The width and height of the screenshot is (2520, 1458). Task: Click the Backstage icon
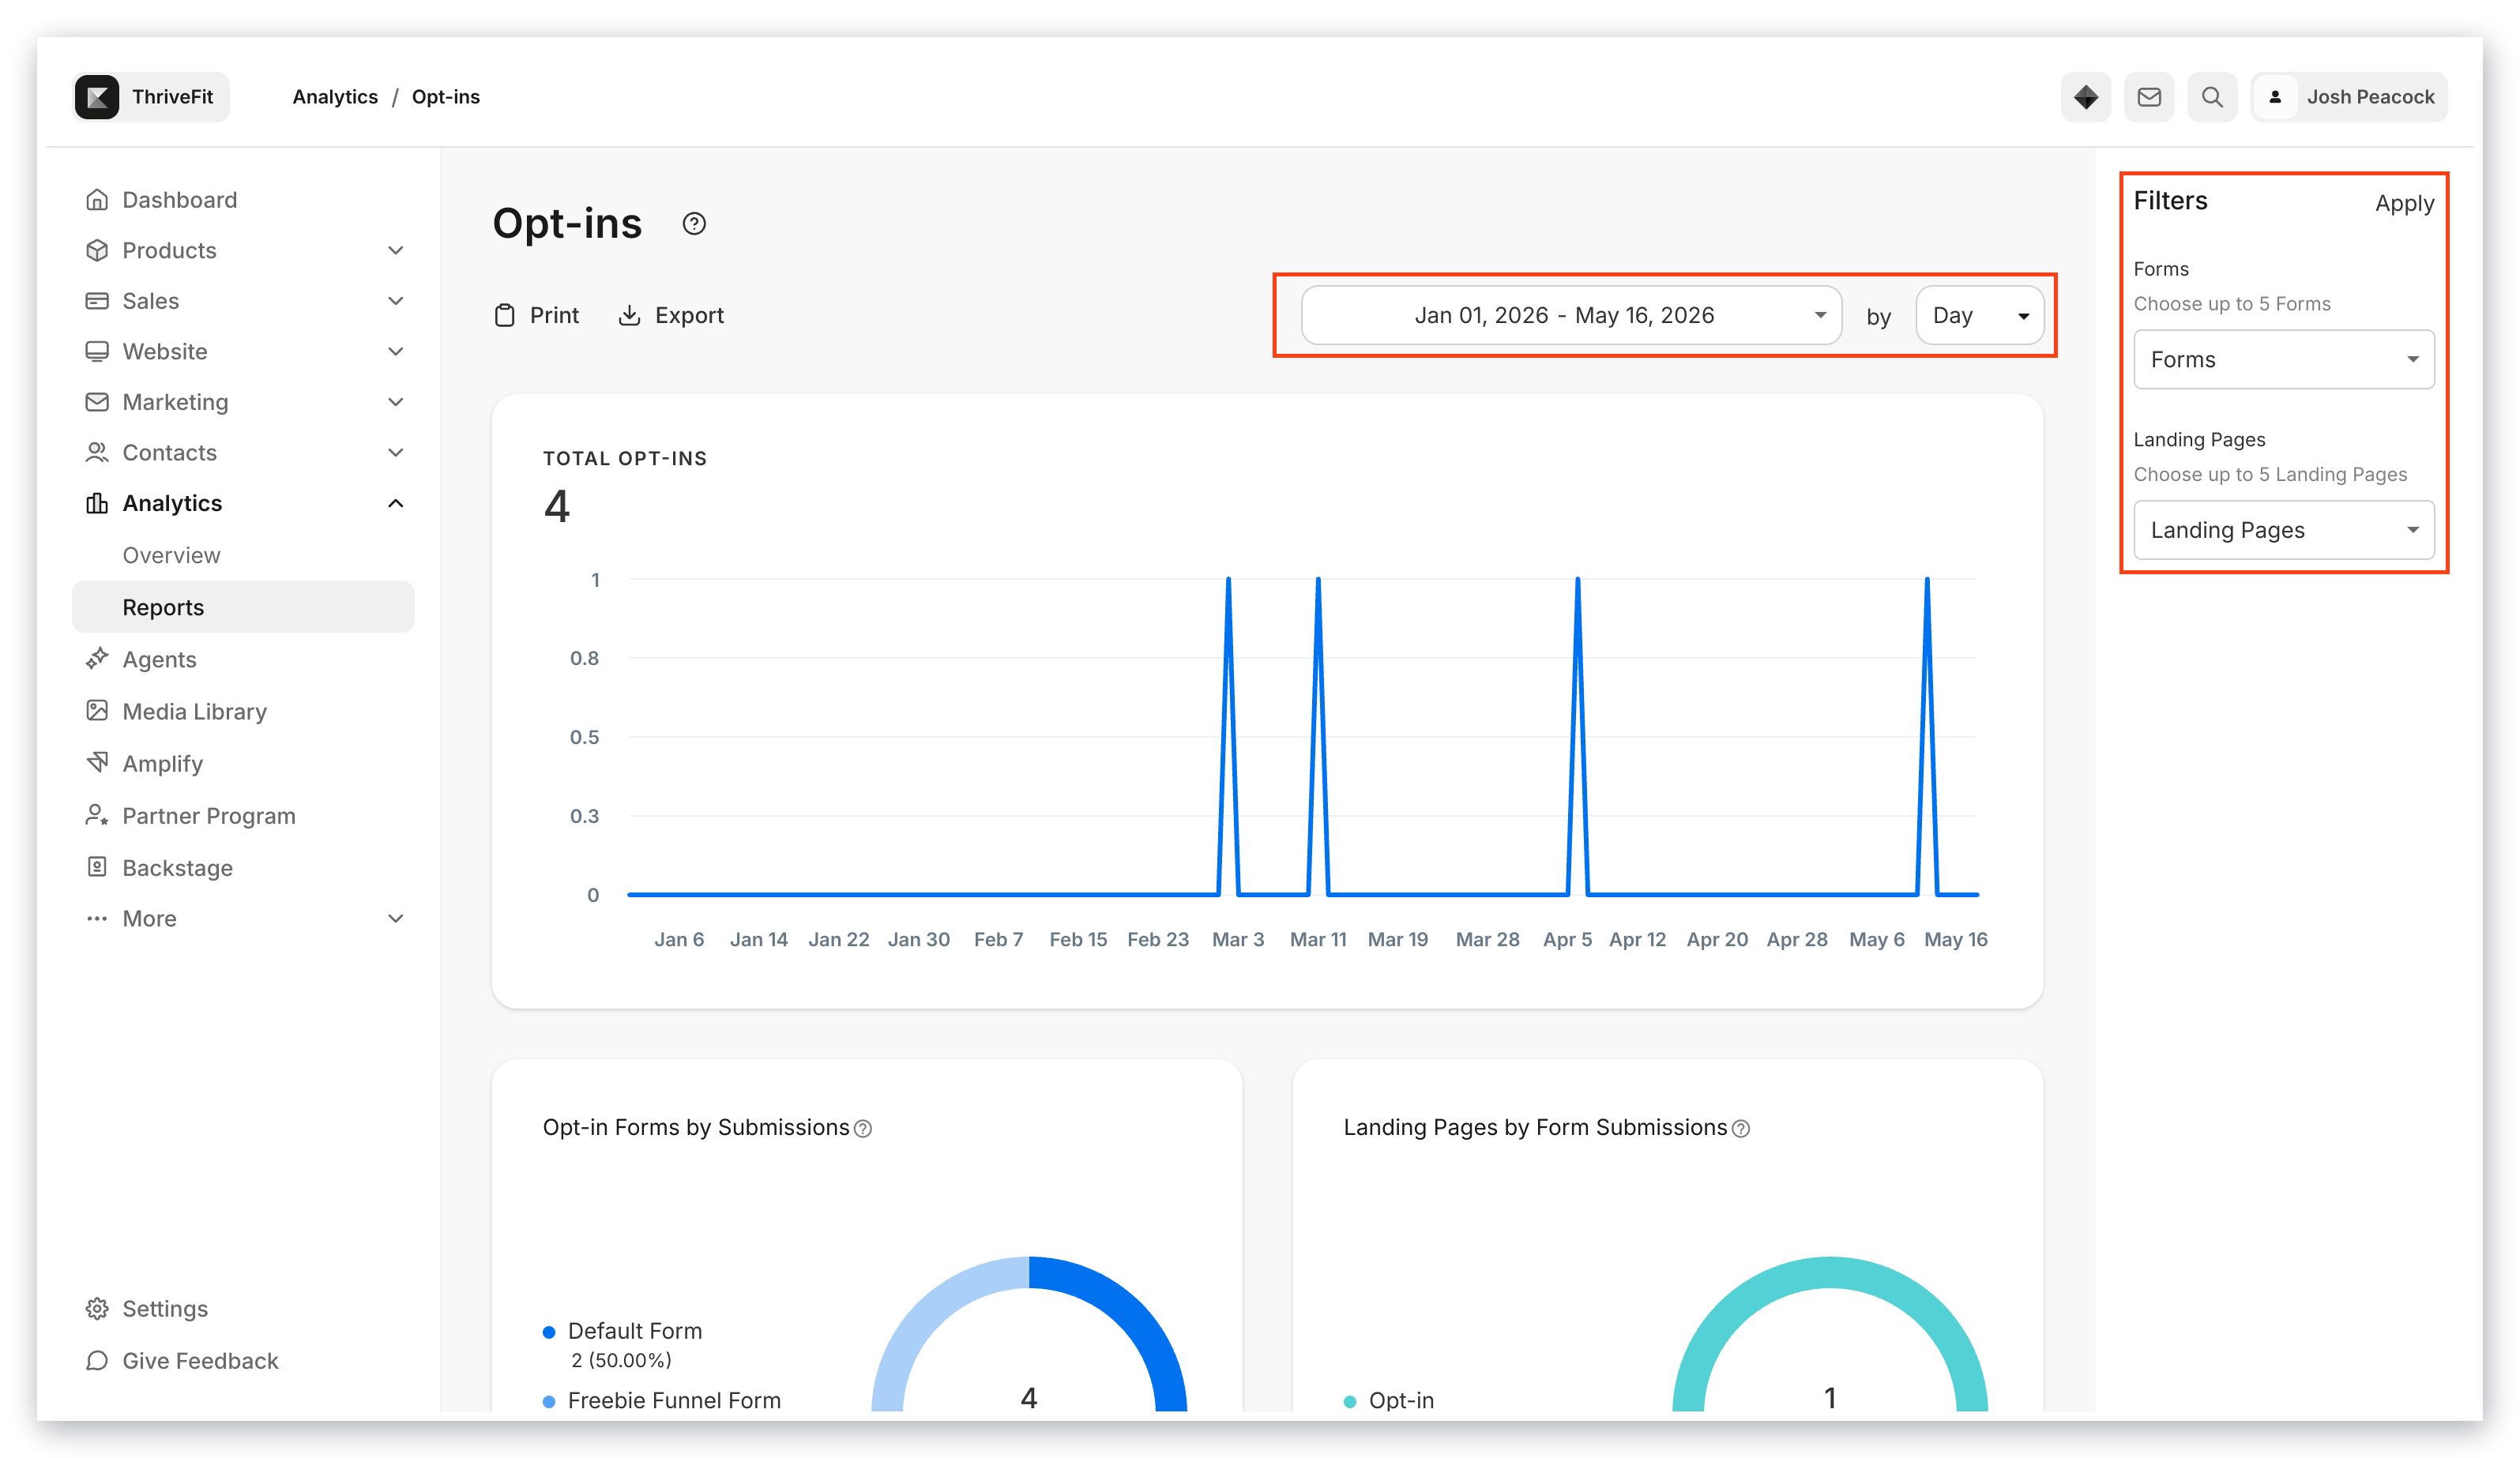[97, 867]
